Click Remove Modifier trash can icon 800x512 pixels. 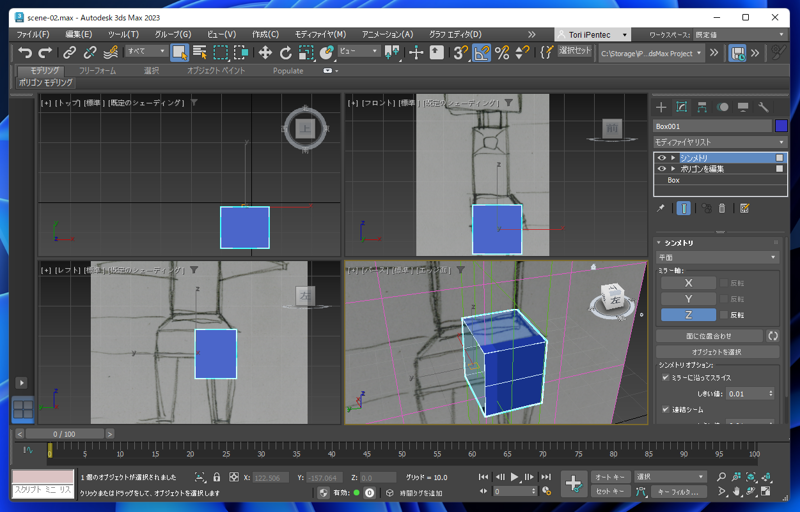pyautogui.click(x=721, y=208)
